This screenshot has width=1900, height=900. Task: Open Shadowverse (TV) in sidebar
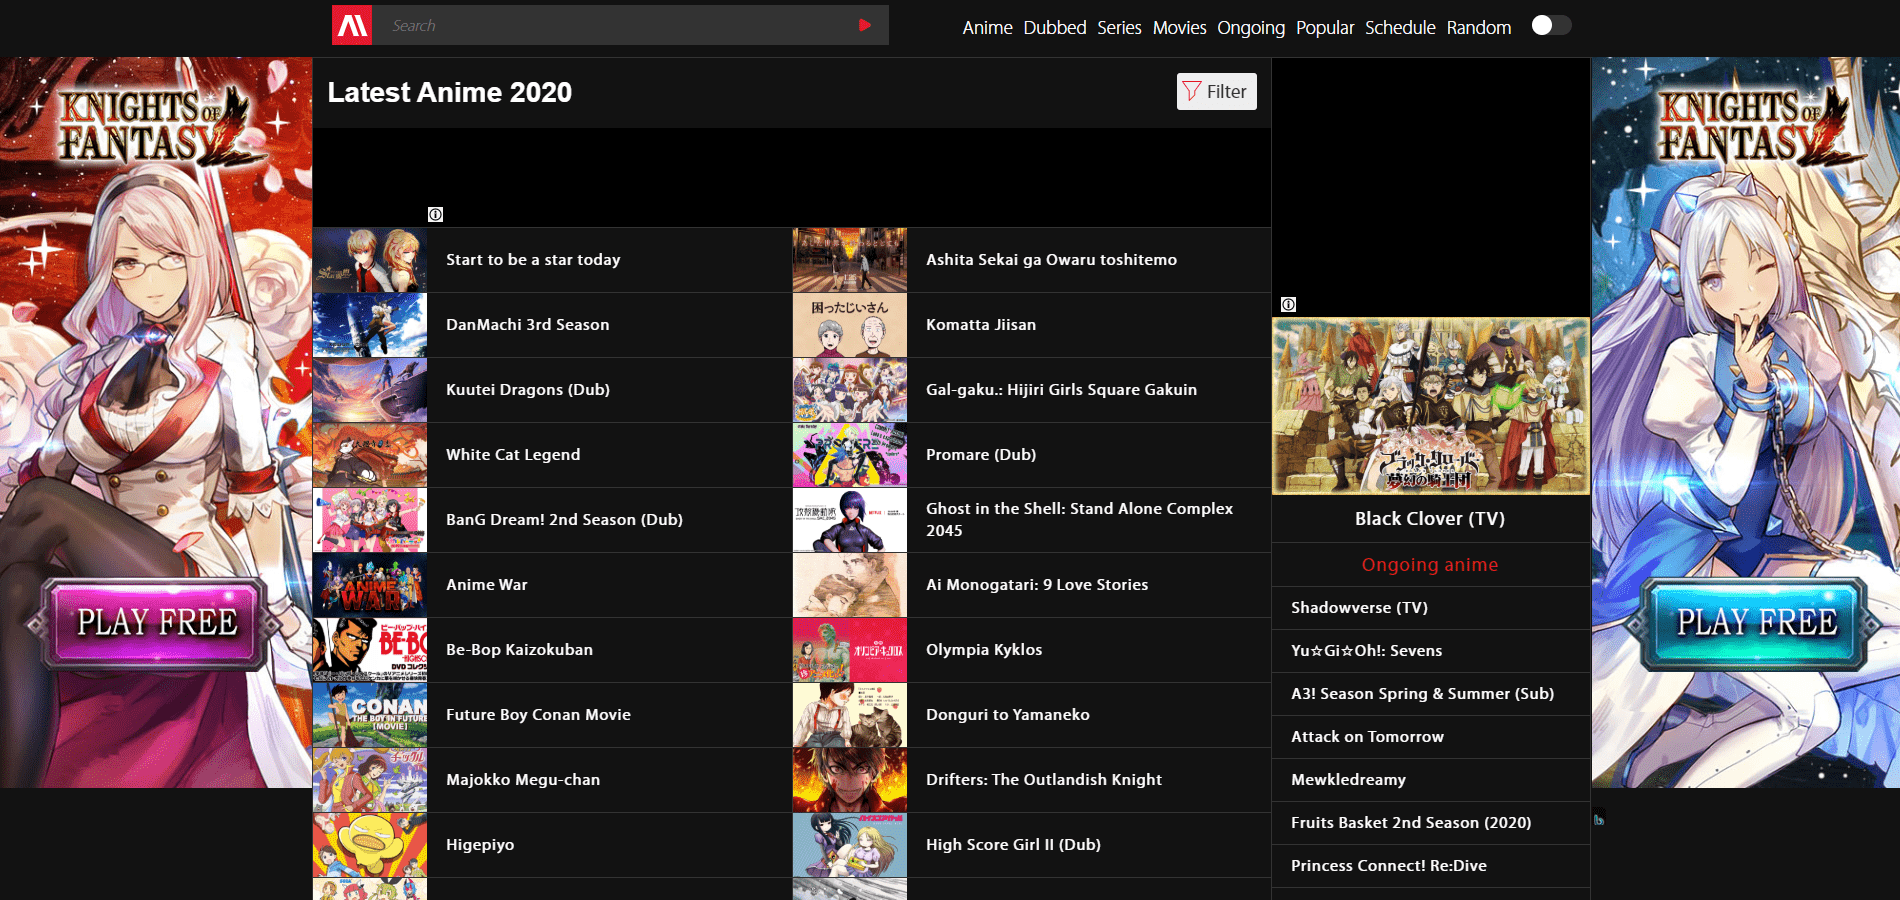(1359, 608)
